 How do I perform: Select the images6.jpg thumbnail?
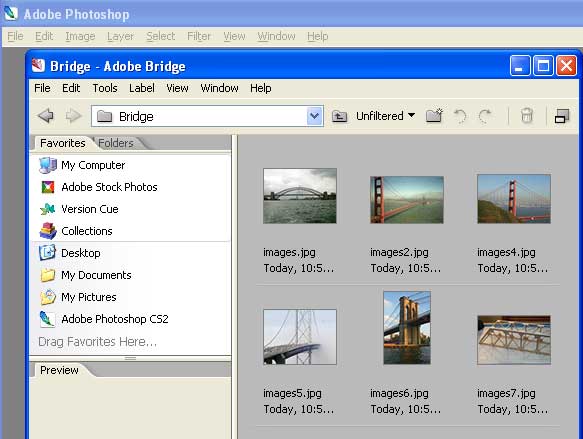point(407,327)
